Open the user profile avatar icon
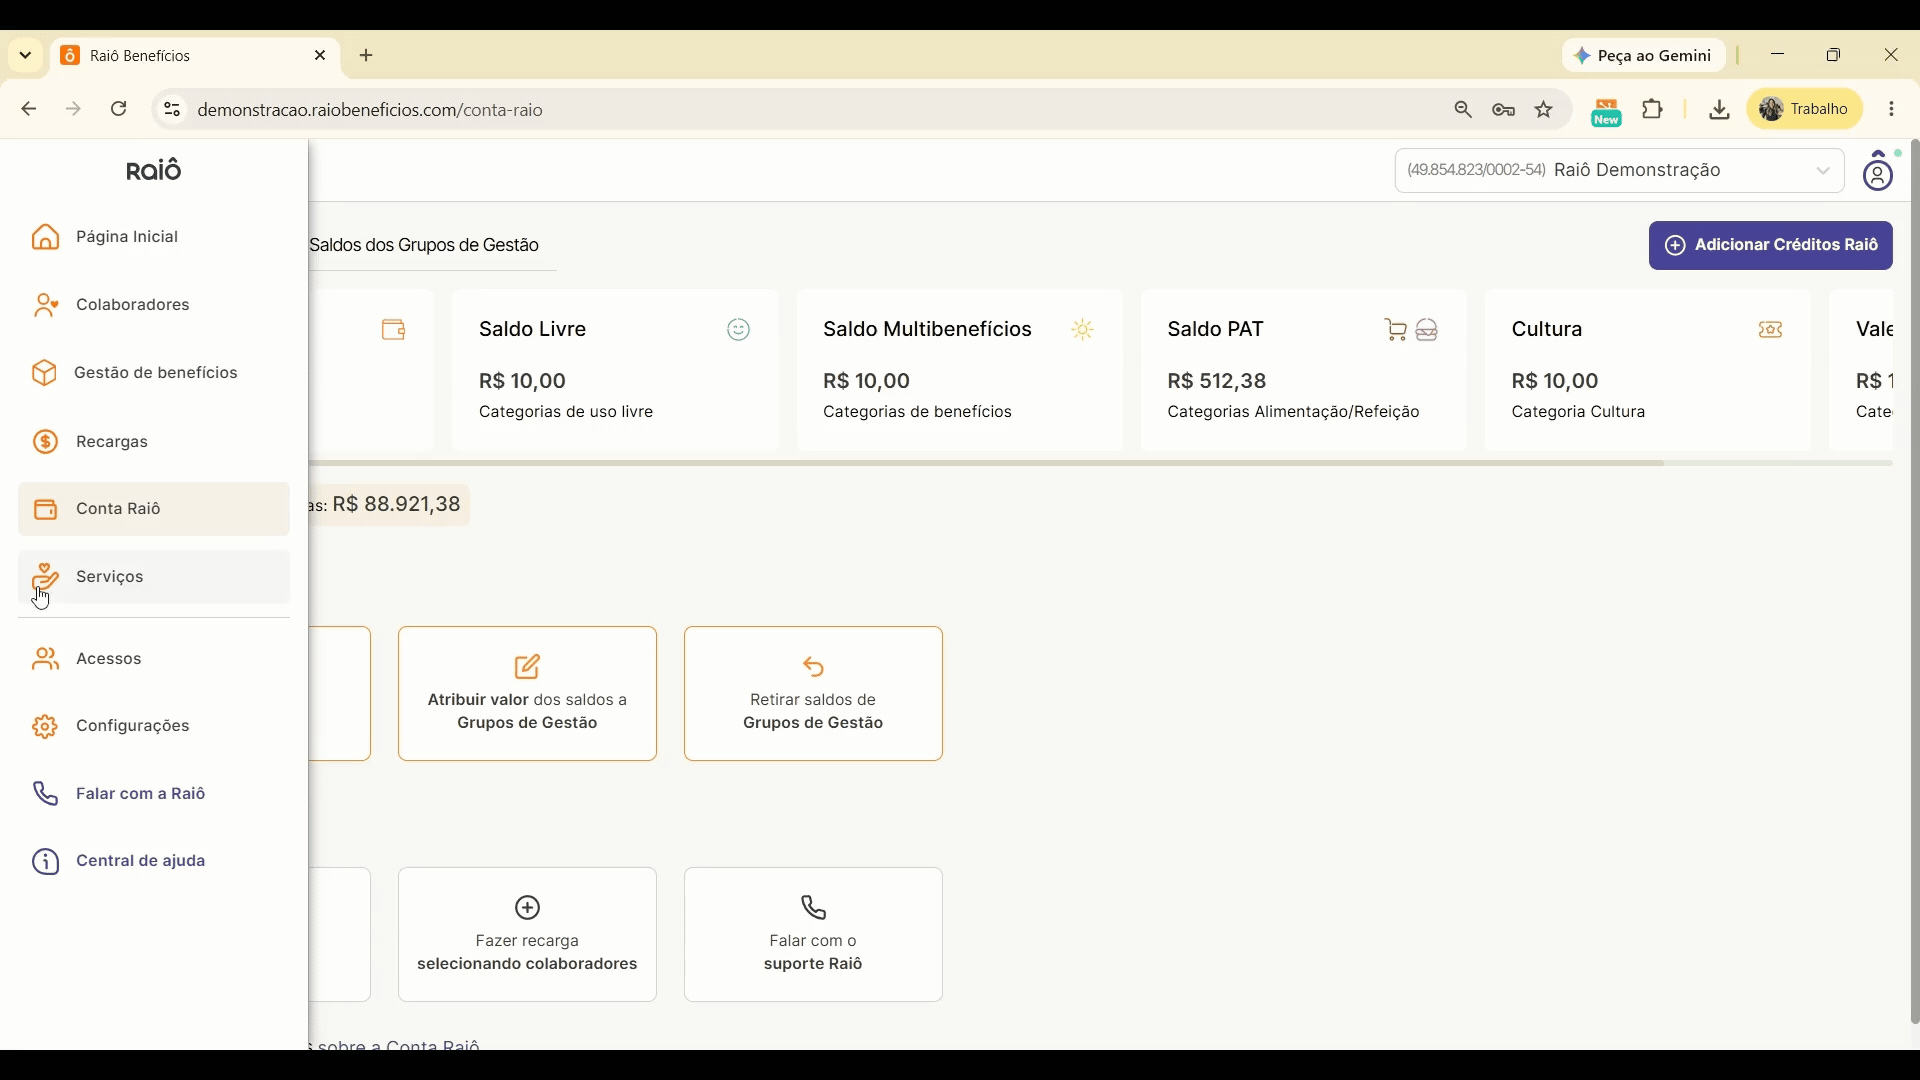Screen dimensions: 1920x1080 tap(1879, 173)
